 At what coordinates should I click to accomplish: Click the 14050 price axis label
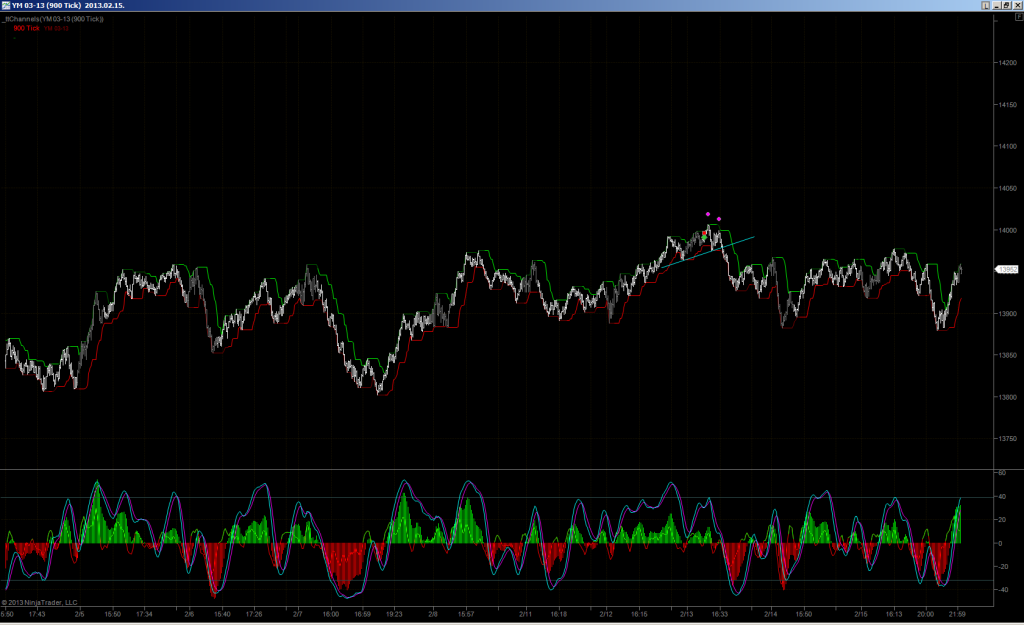(1008, 188)
